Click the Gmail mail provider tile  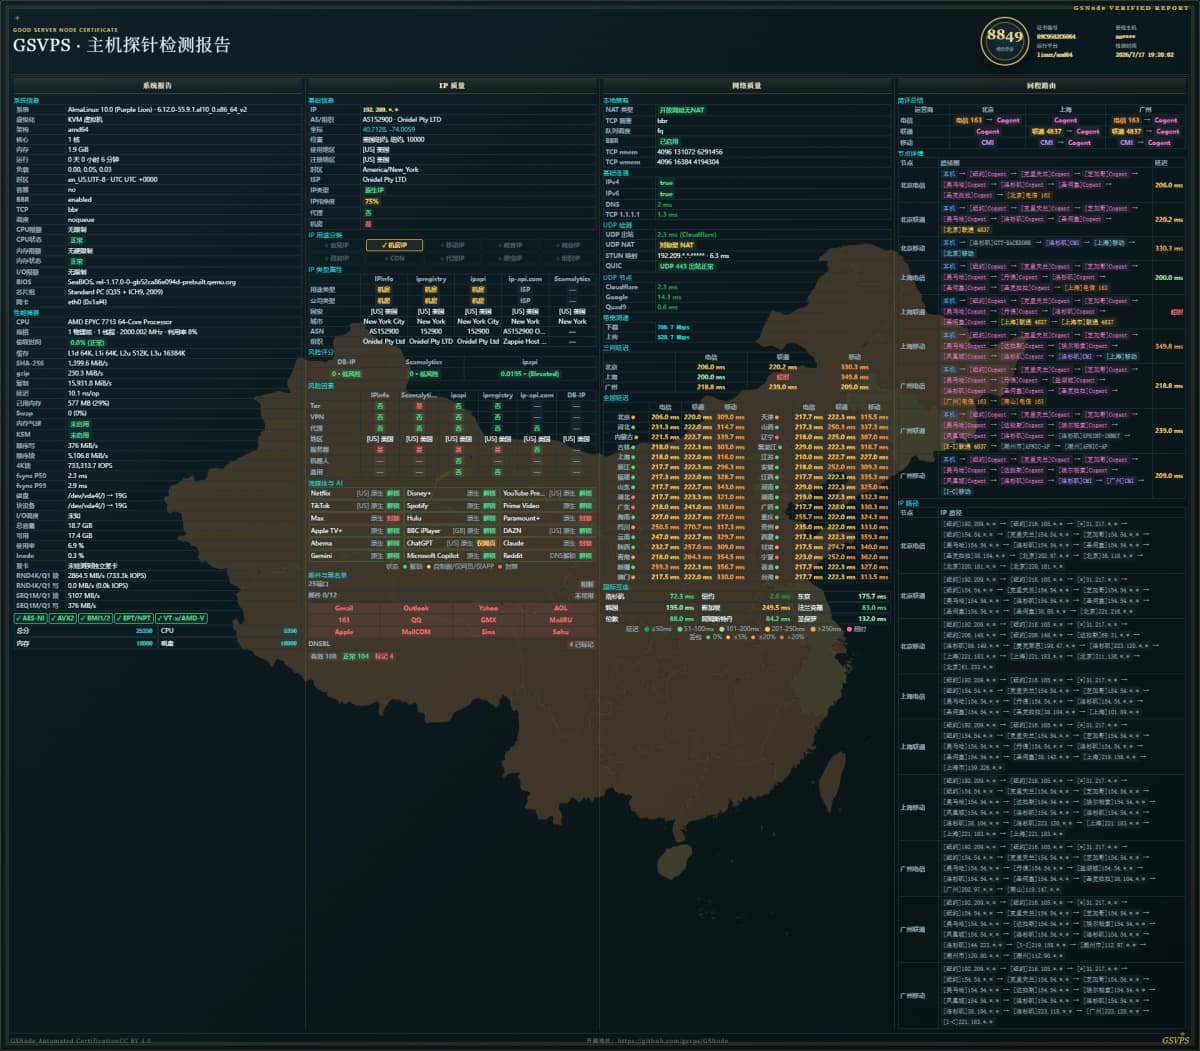point(344,608)
